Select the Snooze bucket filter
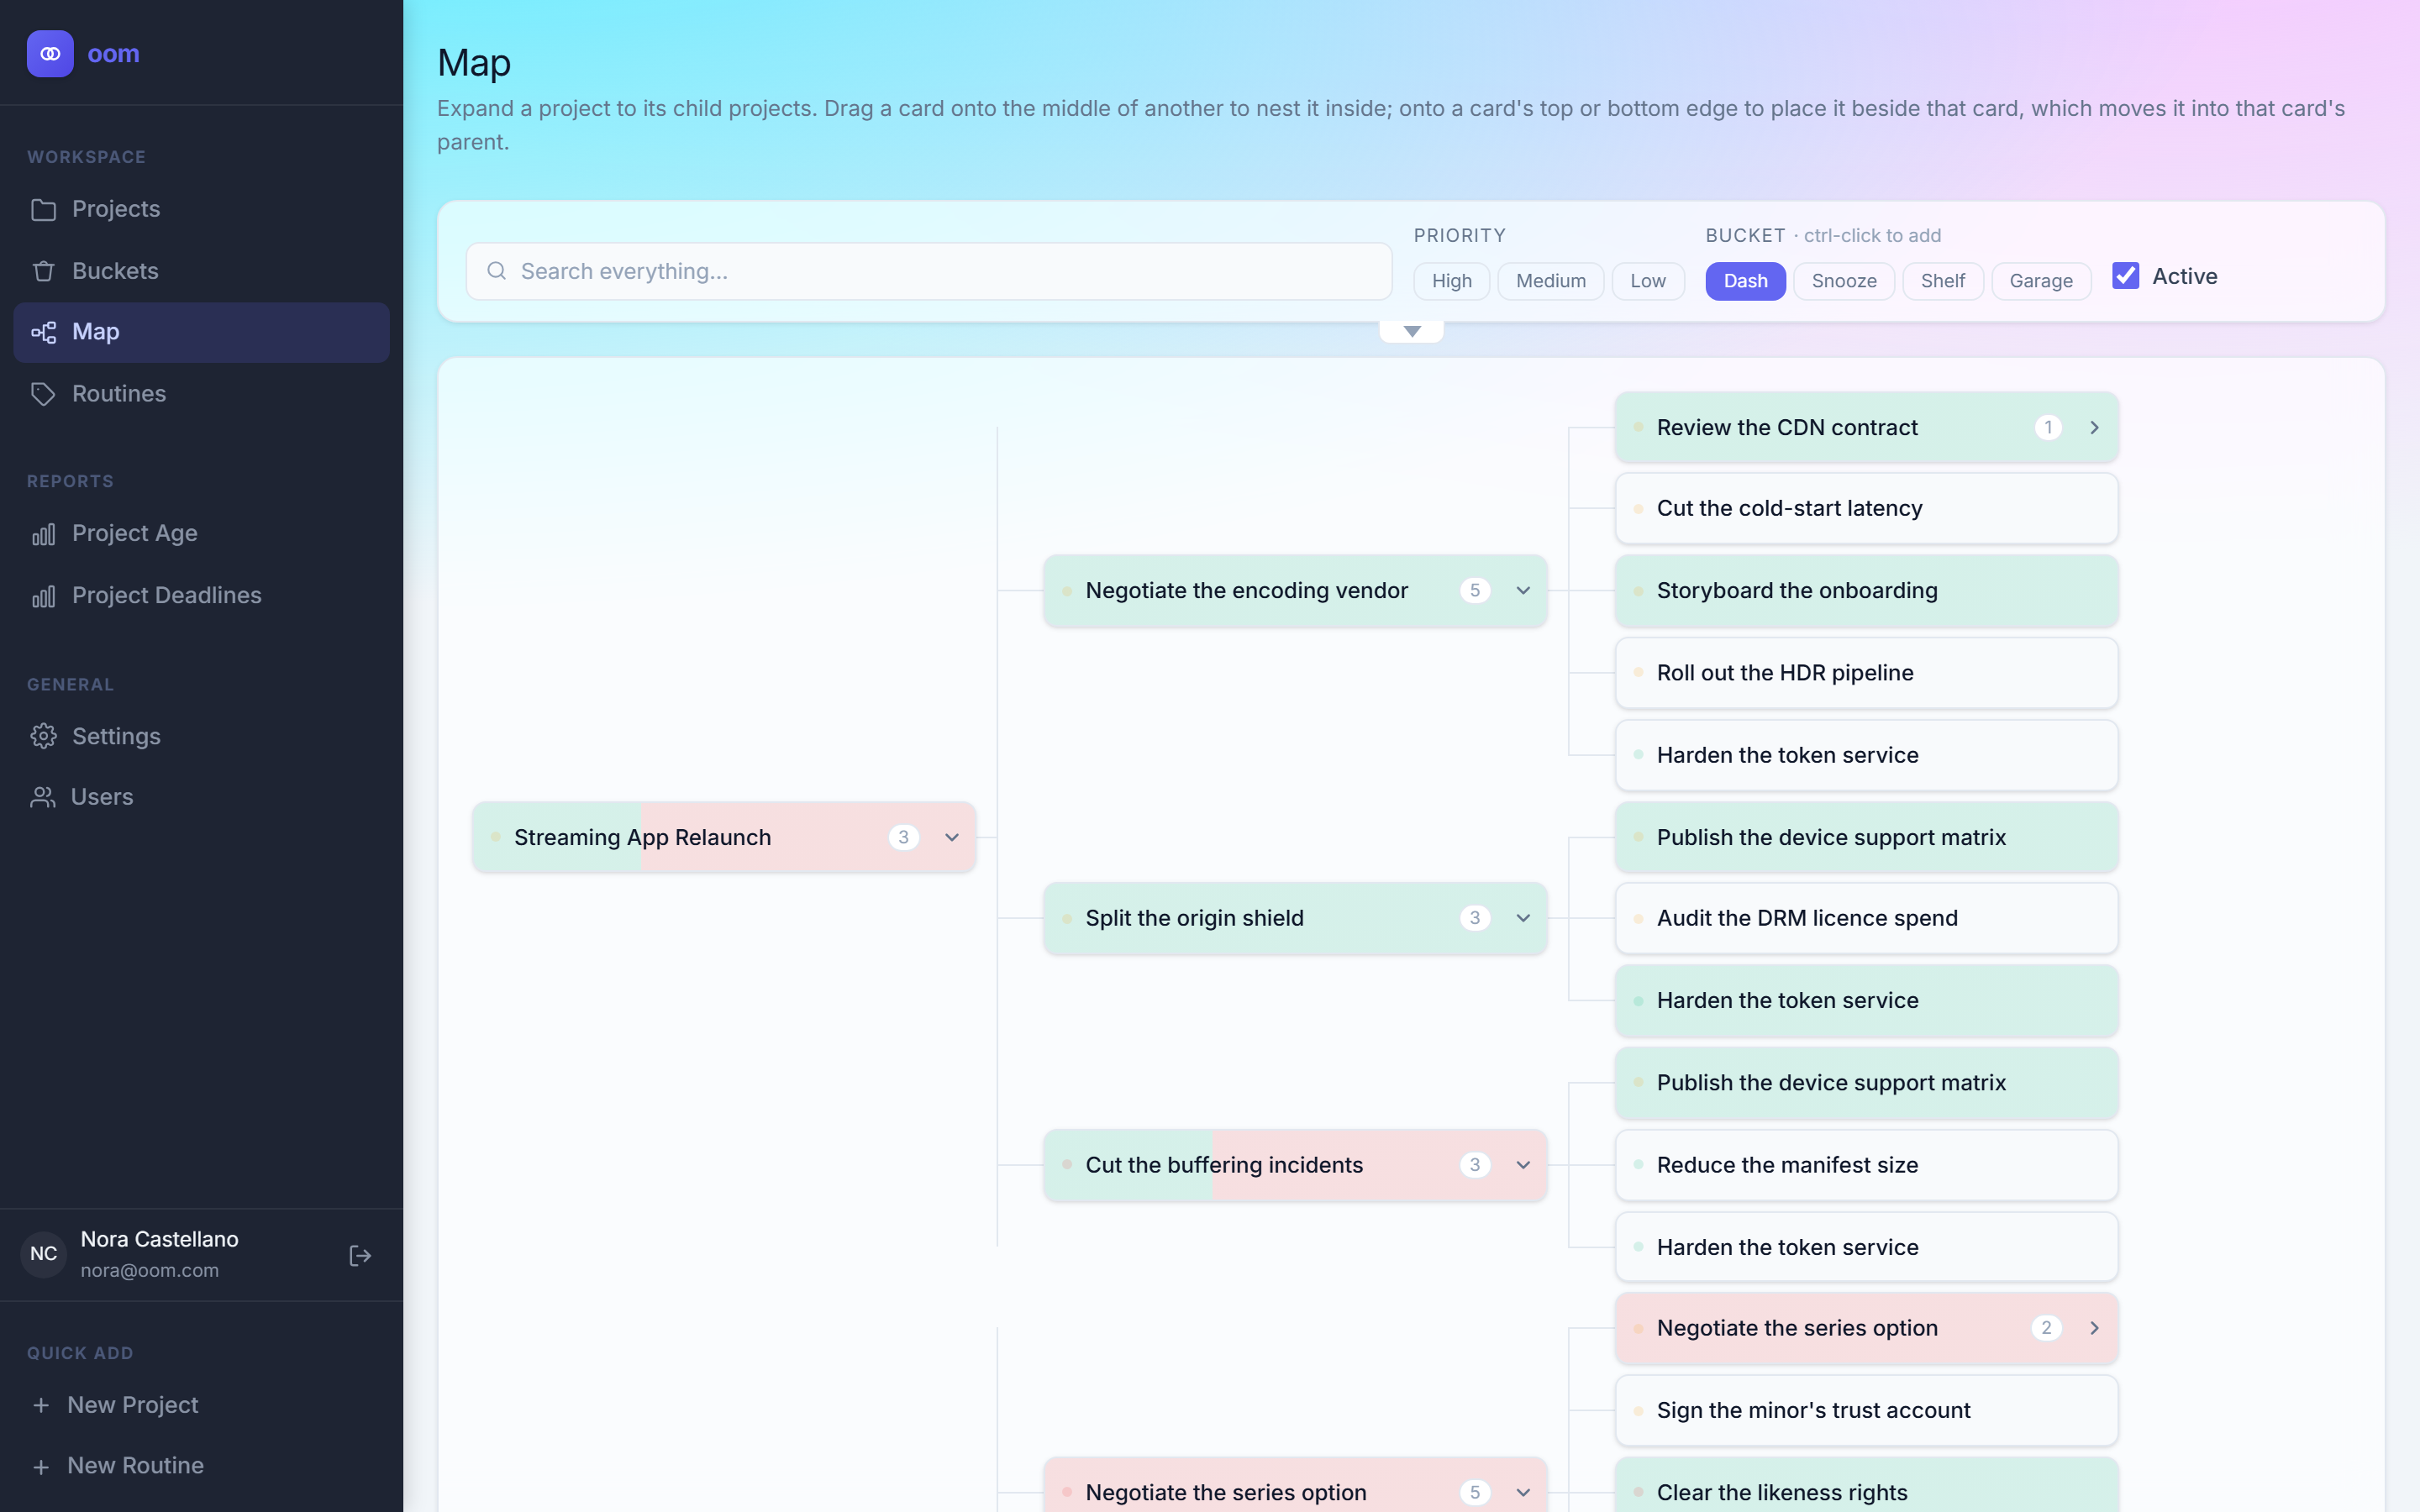The width and height of the screenshot is (2420, 1512). pyautogui.click(x=1844, y=281)
